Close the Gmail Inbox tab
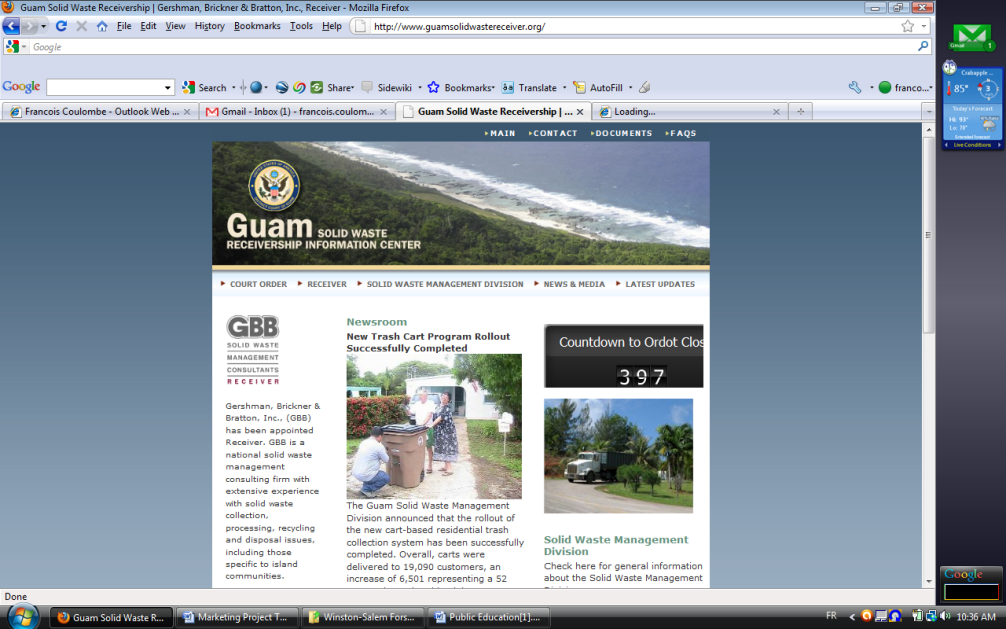This screenshot has width=1006, height=629. pyautogui.click(x=384, y=112)
